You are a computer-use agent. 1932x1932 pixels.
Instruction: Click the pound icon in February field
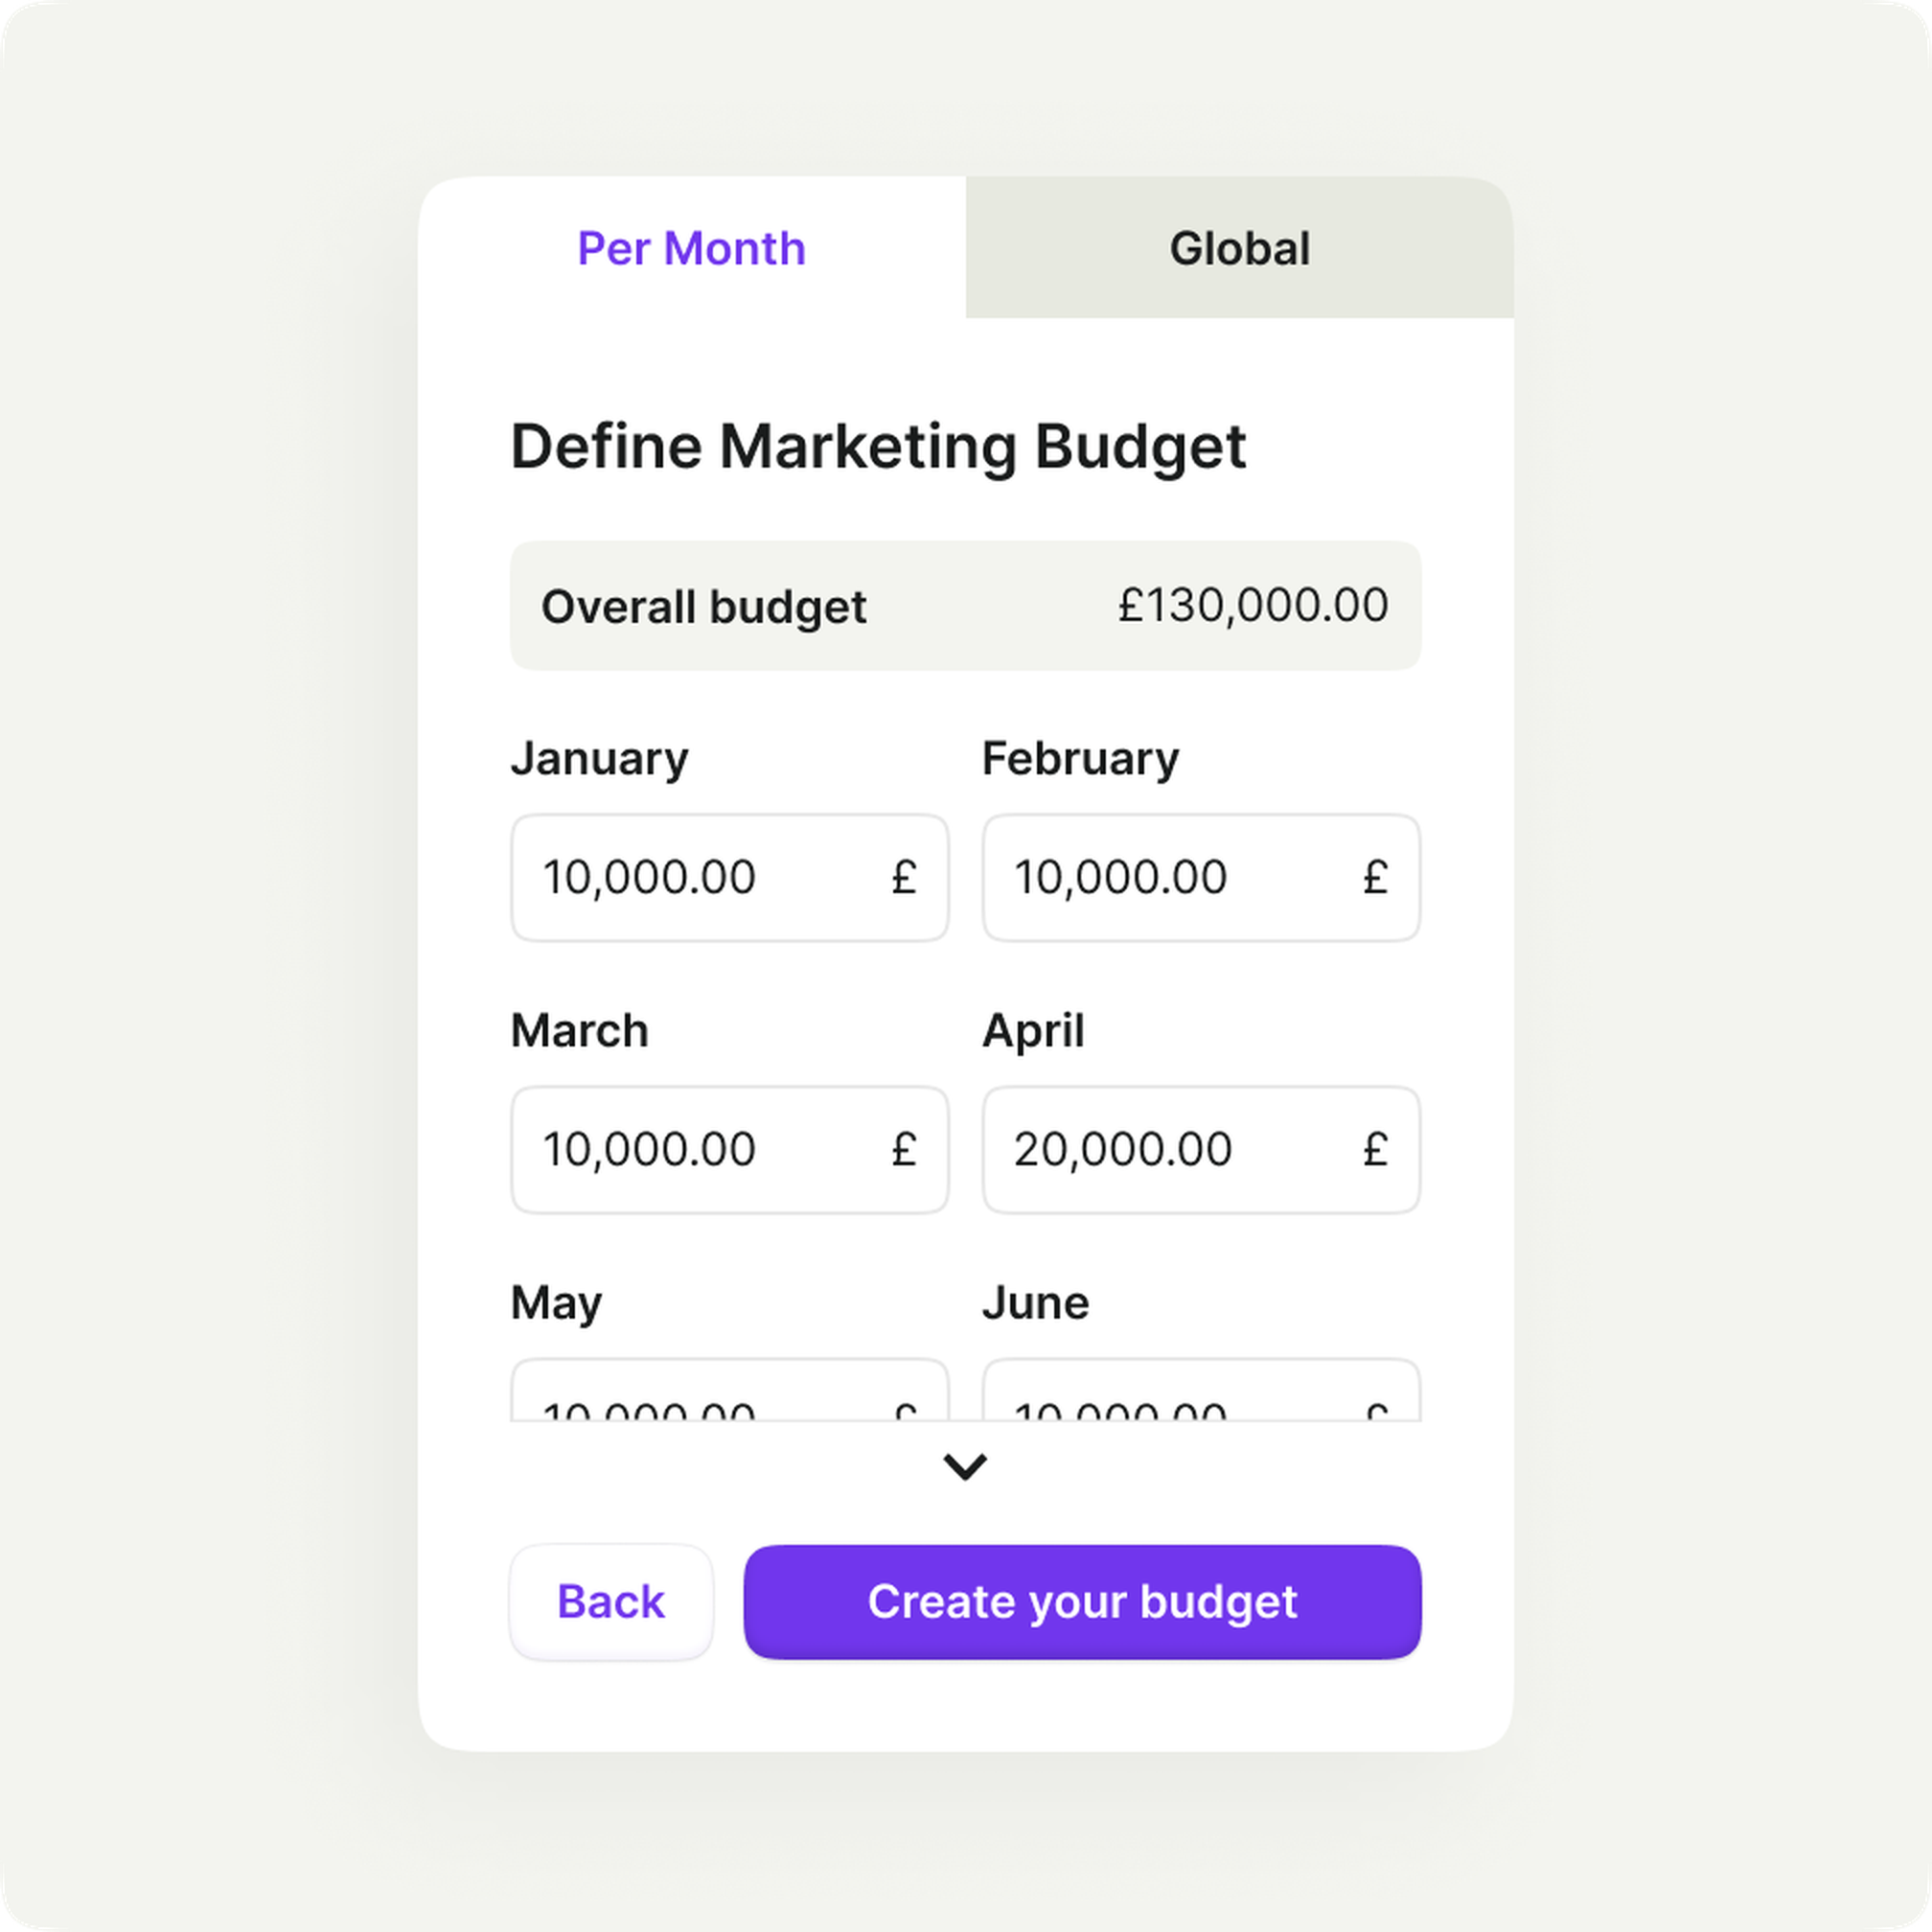pyautogui.click(x=1375, y=878)
